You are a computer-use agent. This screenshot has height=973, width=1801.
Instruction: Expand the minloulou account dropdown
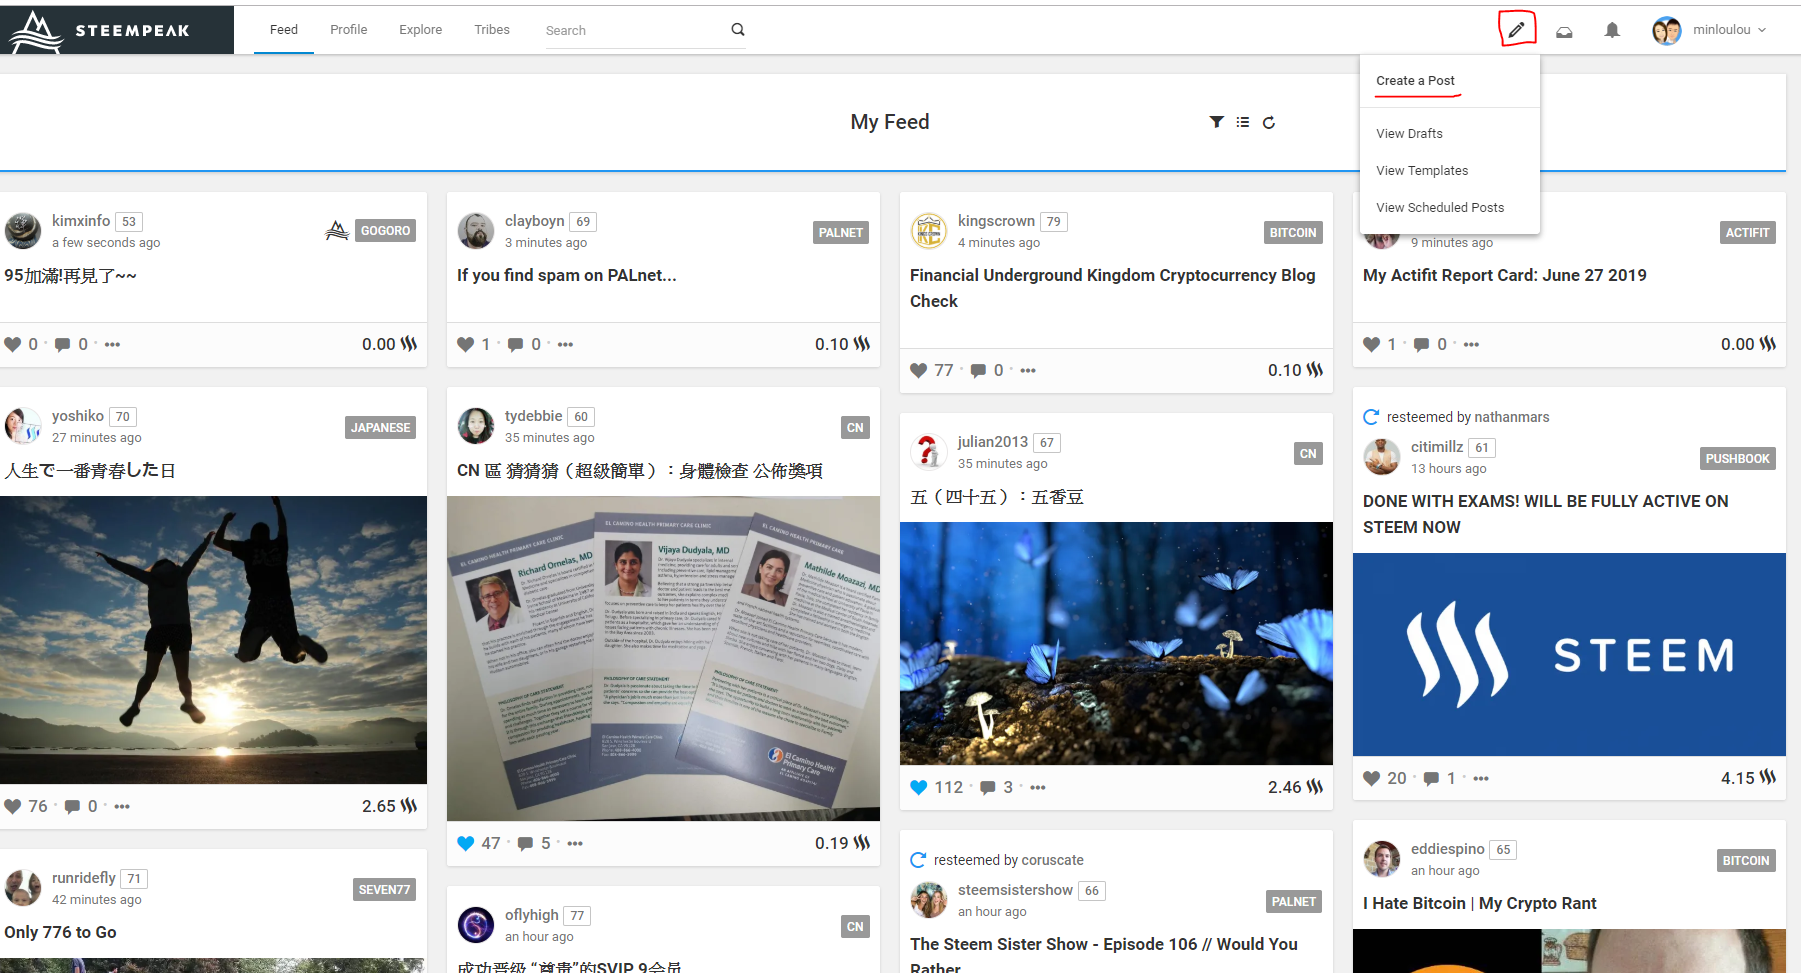(1711, 30)
